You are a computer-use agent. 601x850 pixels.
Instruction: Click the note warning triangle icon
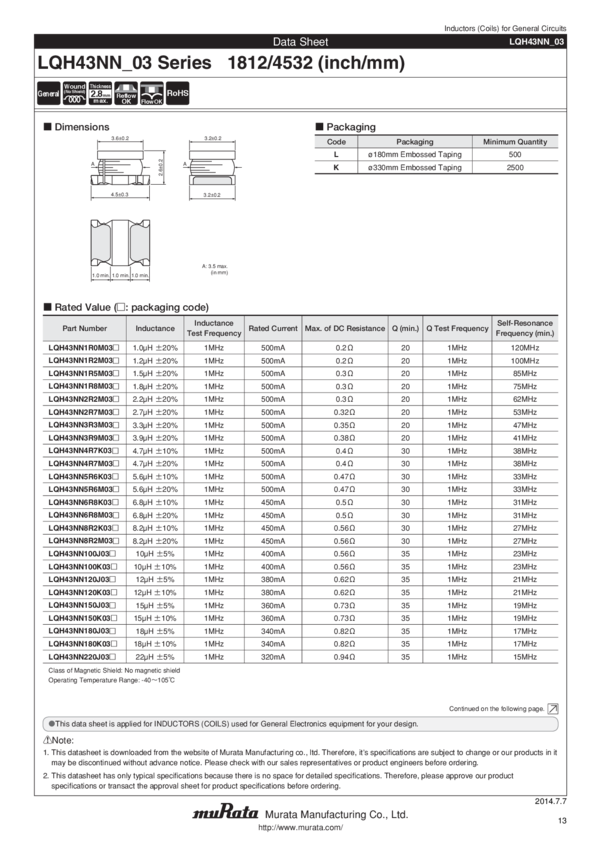point(47,740)
